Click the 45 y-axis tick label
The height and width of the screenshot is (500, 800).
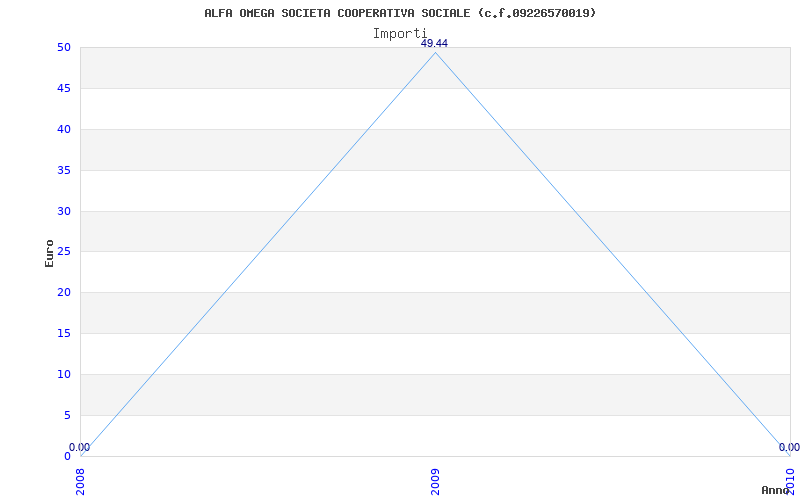click(x=64, y=88)
